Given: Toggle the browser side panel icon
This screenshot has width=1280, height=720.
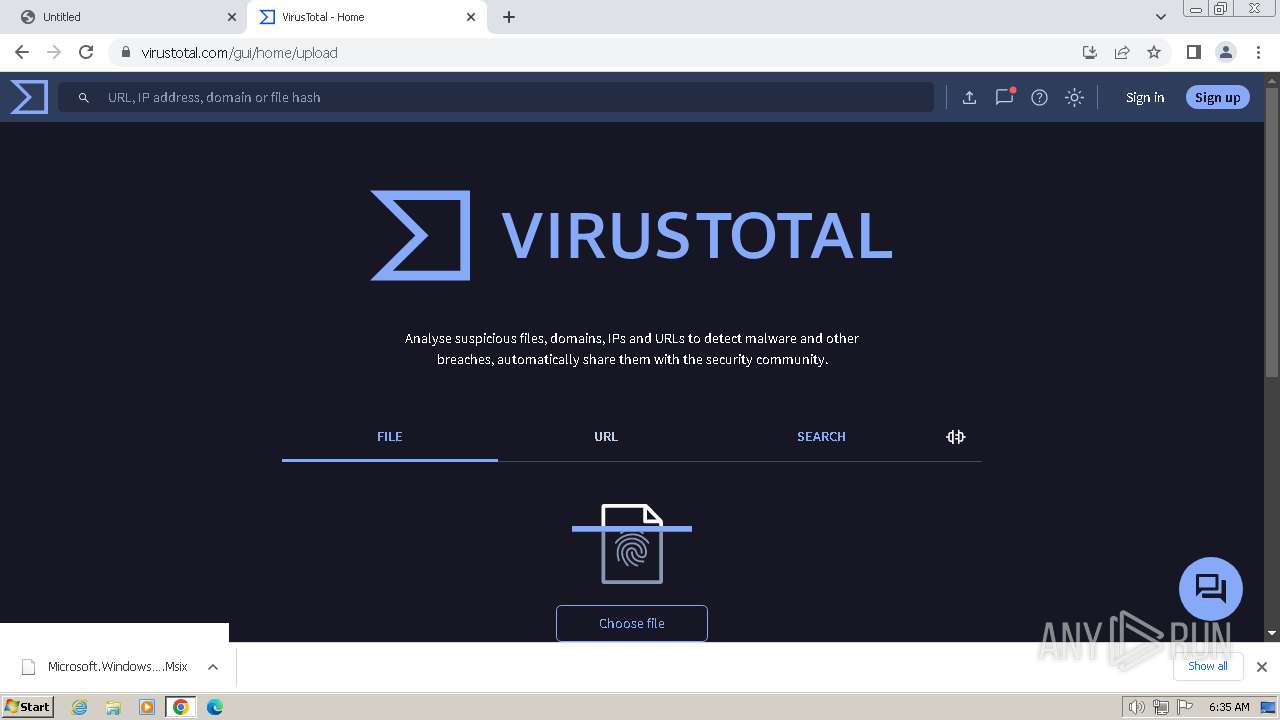Looking at the screenshot, I should click(1194, 52).
